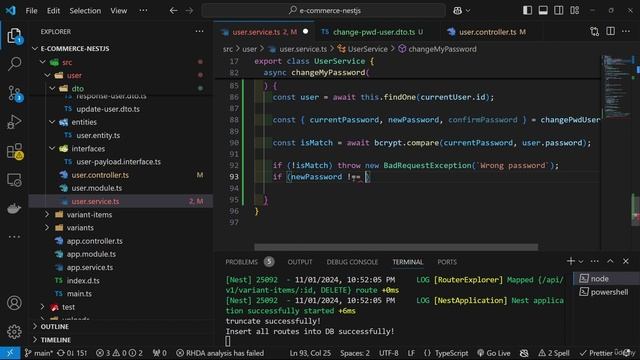Open user-payload.interface.ts file
640x360 pixels.
coord(118,162)
